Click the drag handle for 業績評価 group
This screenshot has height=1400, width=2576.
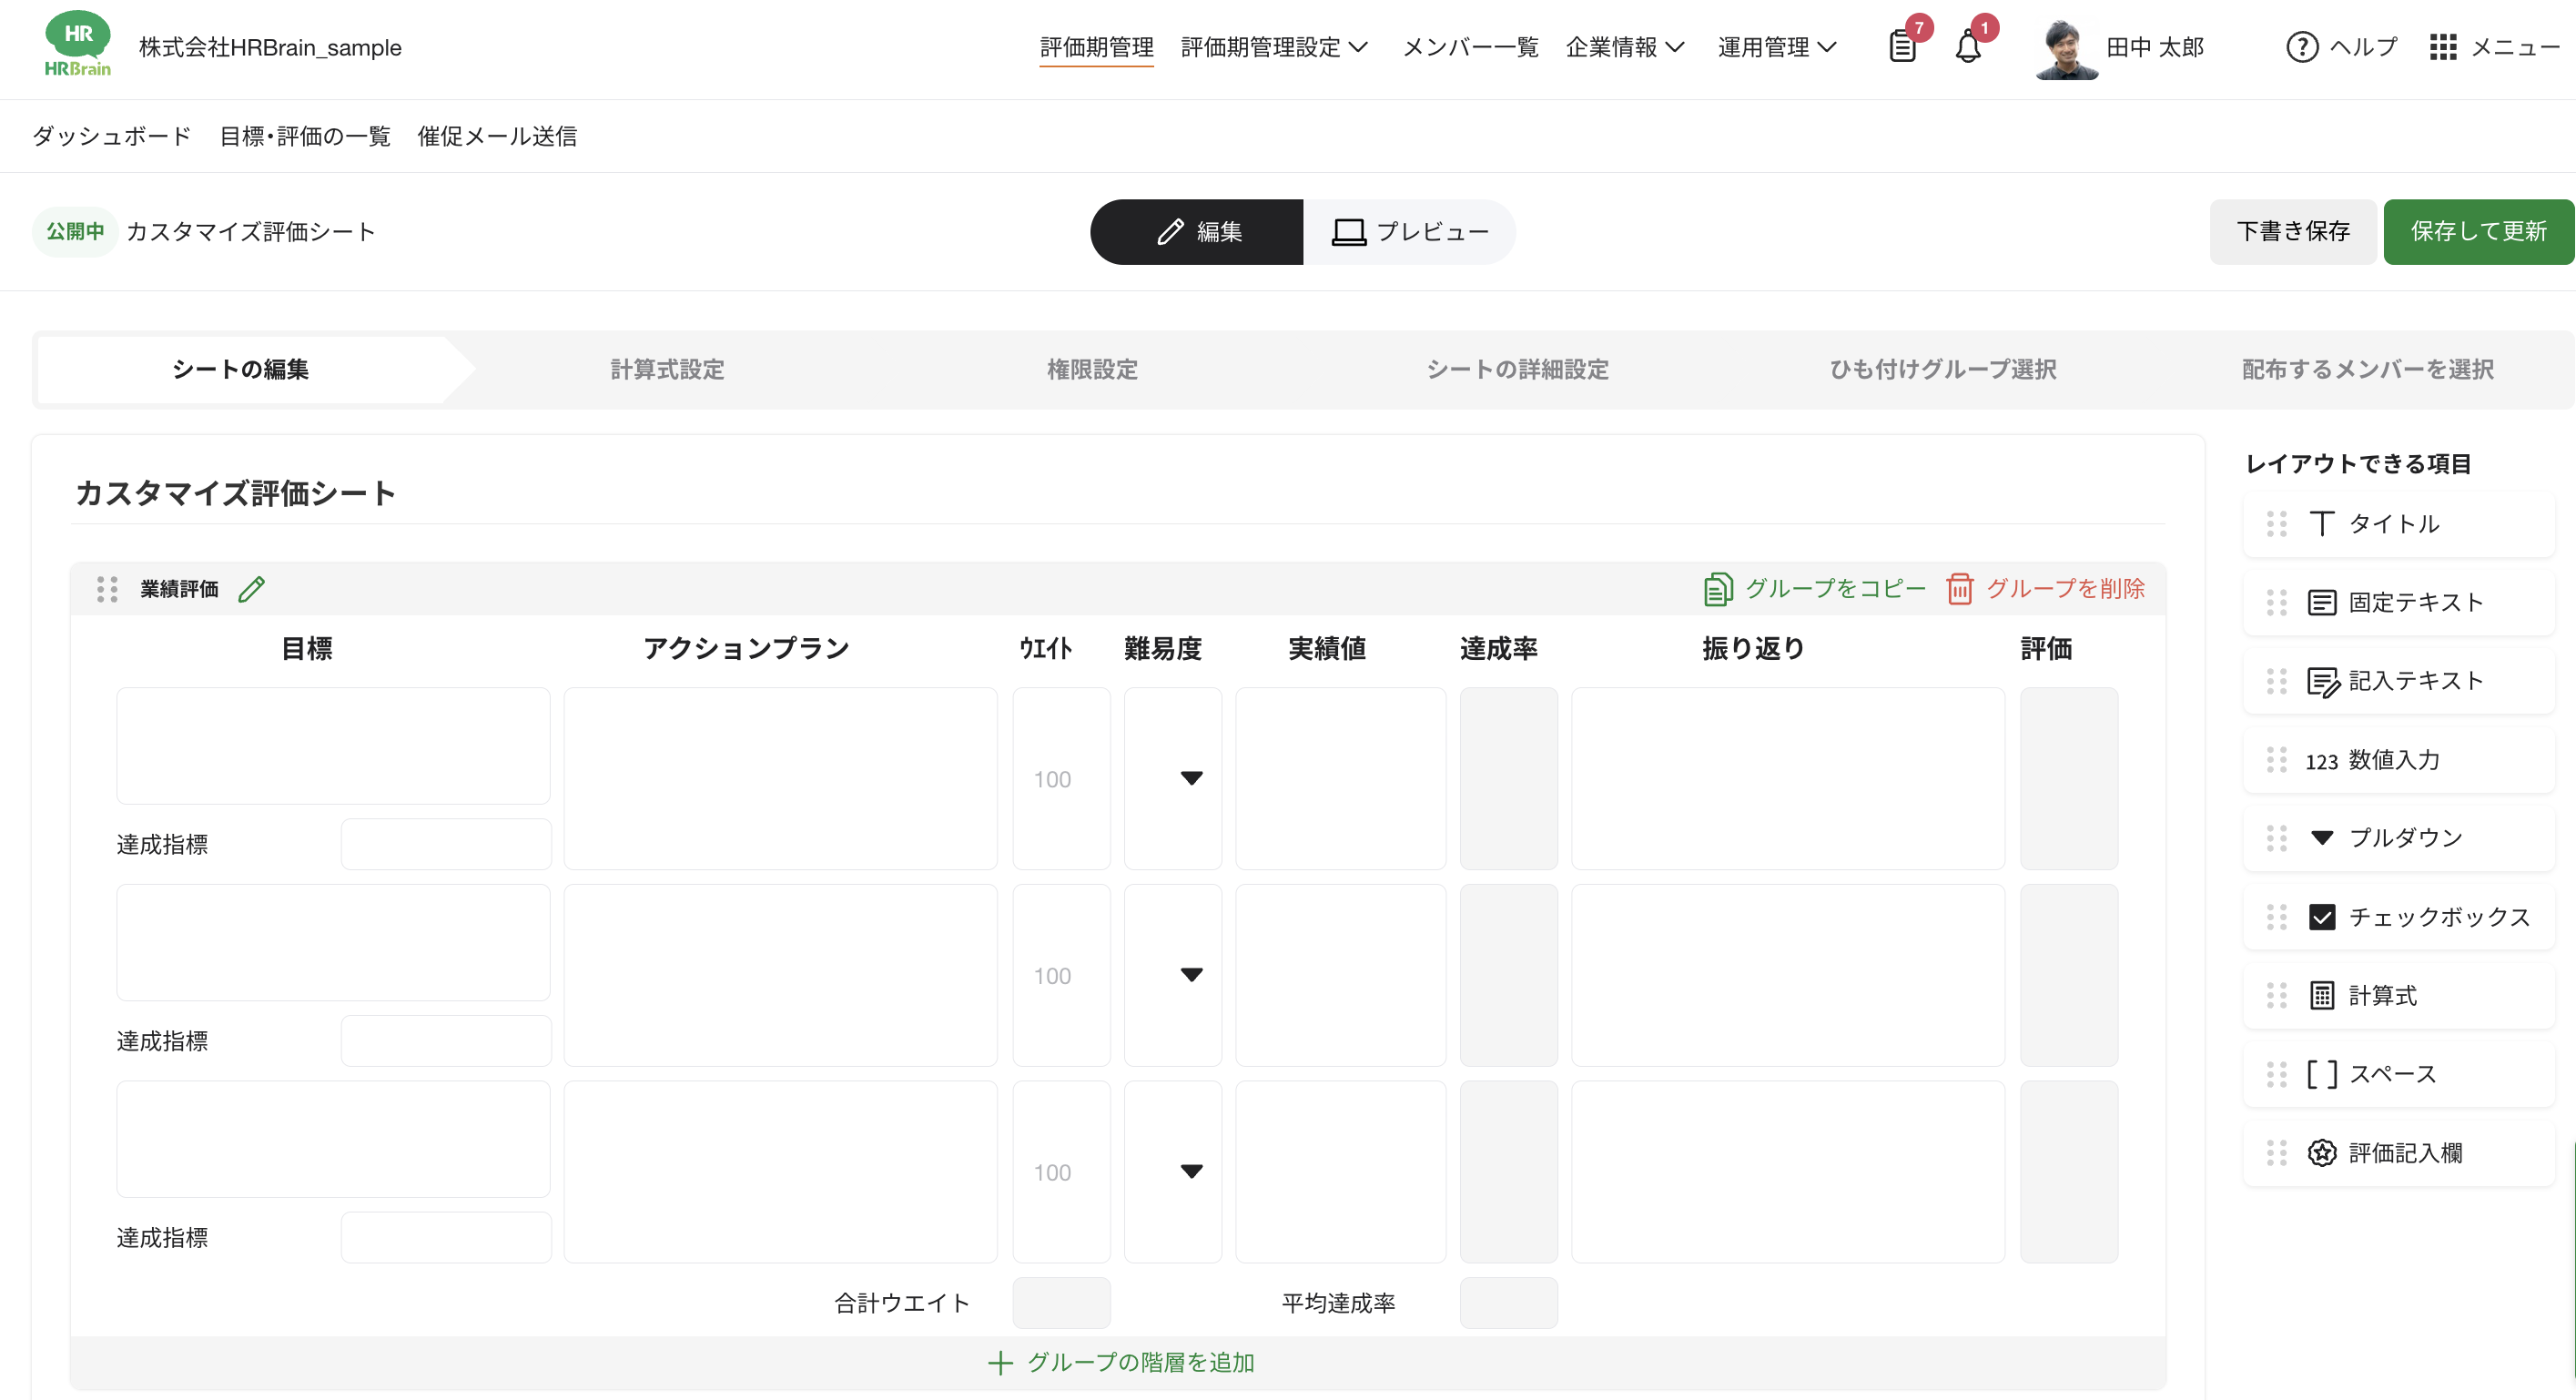coord(107,589)
